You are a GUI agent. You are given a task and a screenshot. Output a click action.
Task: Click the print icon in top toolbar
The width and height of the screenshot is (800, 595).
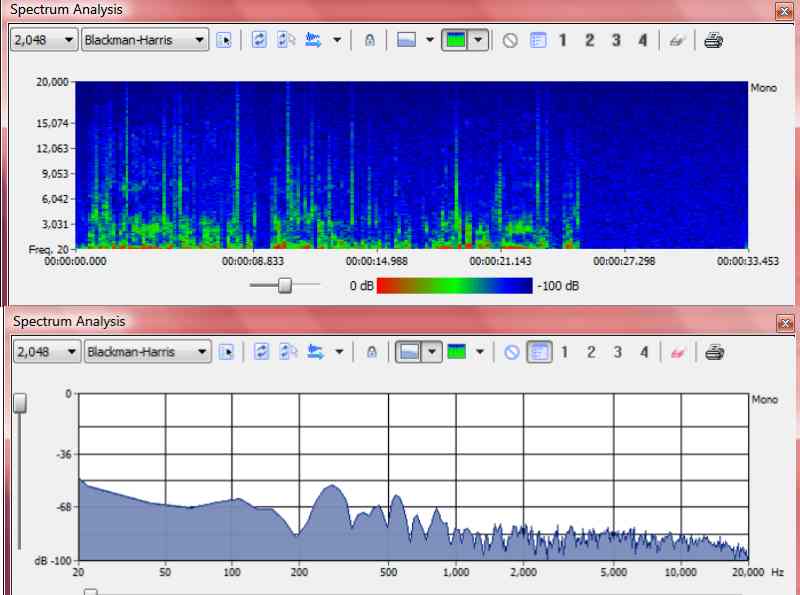point(713,41)
